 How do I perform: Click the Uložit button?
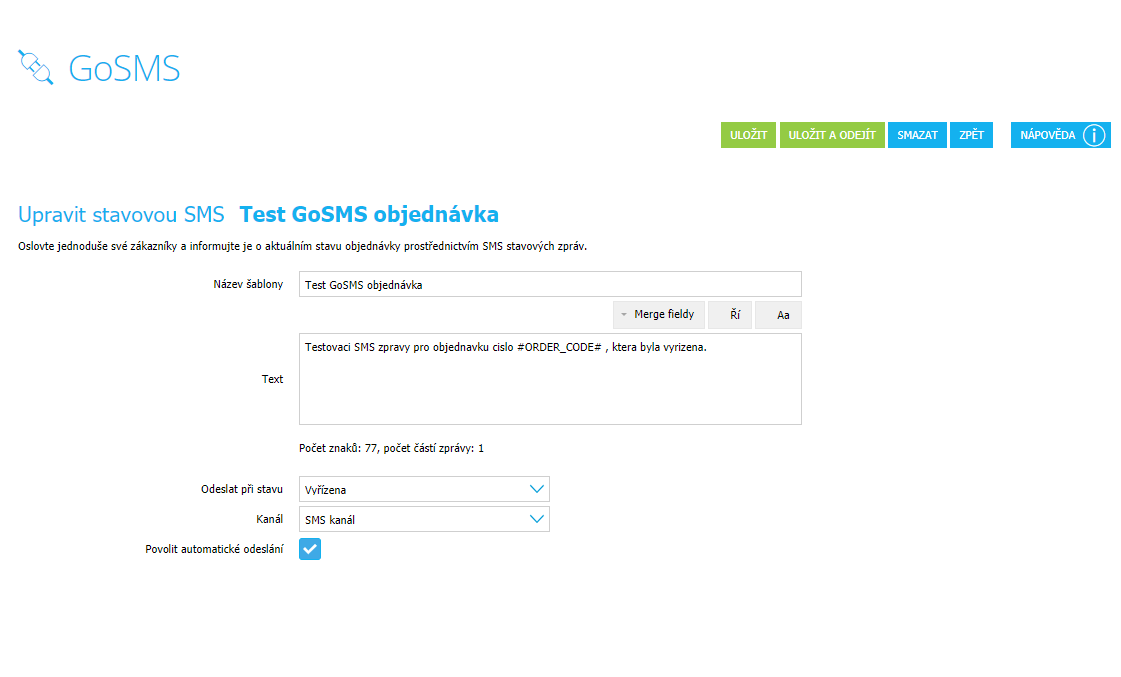[x=748, y=135]
